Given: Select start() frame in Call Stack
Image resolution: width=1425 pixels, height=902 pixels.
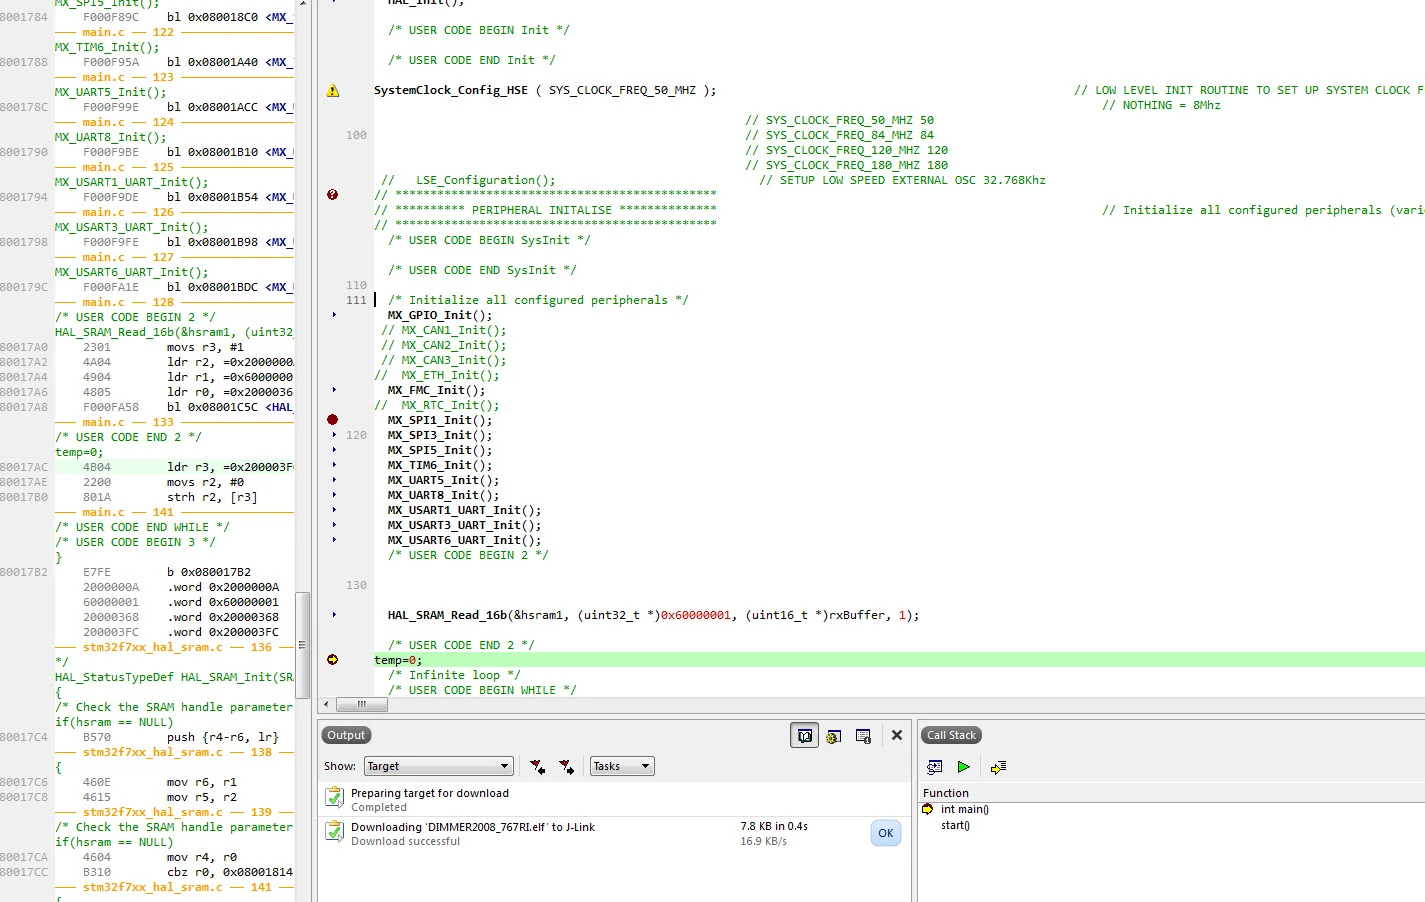Looking at the screenshot, I should pyautogui.click(x=955, y=825).
